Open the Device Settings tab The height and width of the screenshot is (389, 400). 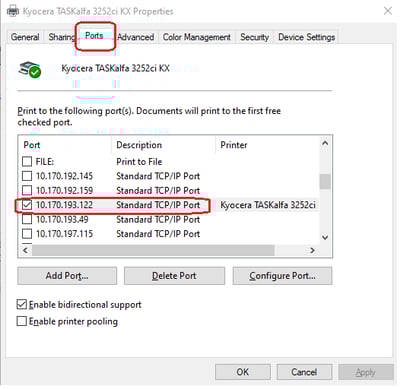(x=306, y=37)
